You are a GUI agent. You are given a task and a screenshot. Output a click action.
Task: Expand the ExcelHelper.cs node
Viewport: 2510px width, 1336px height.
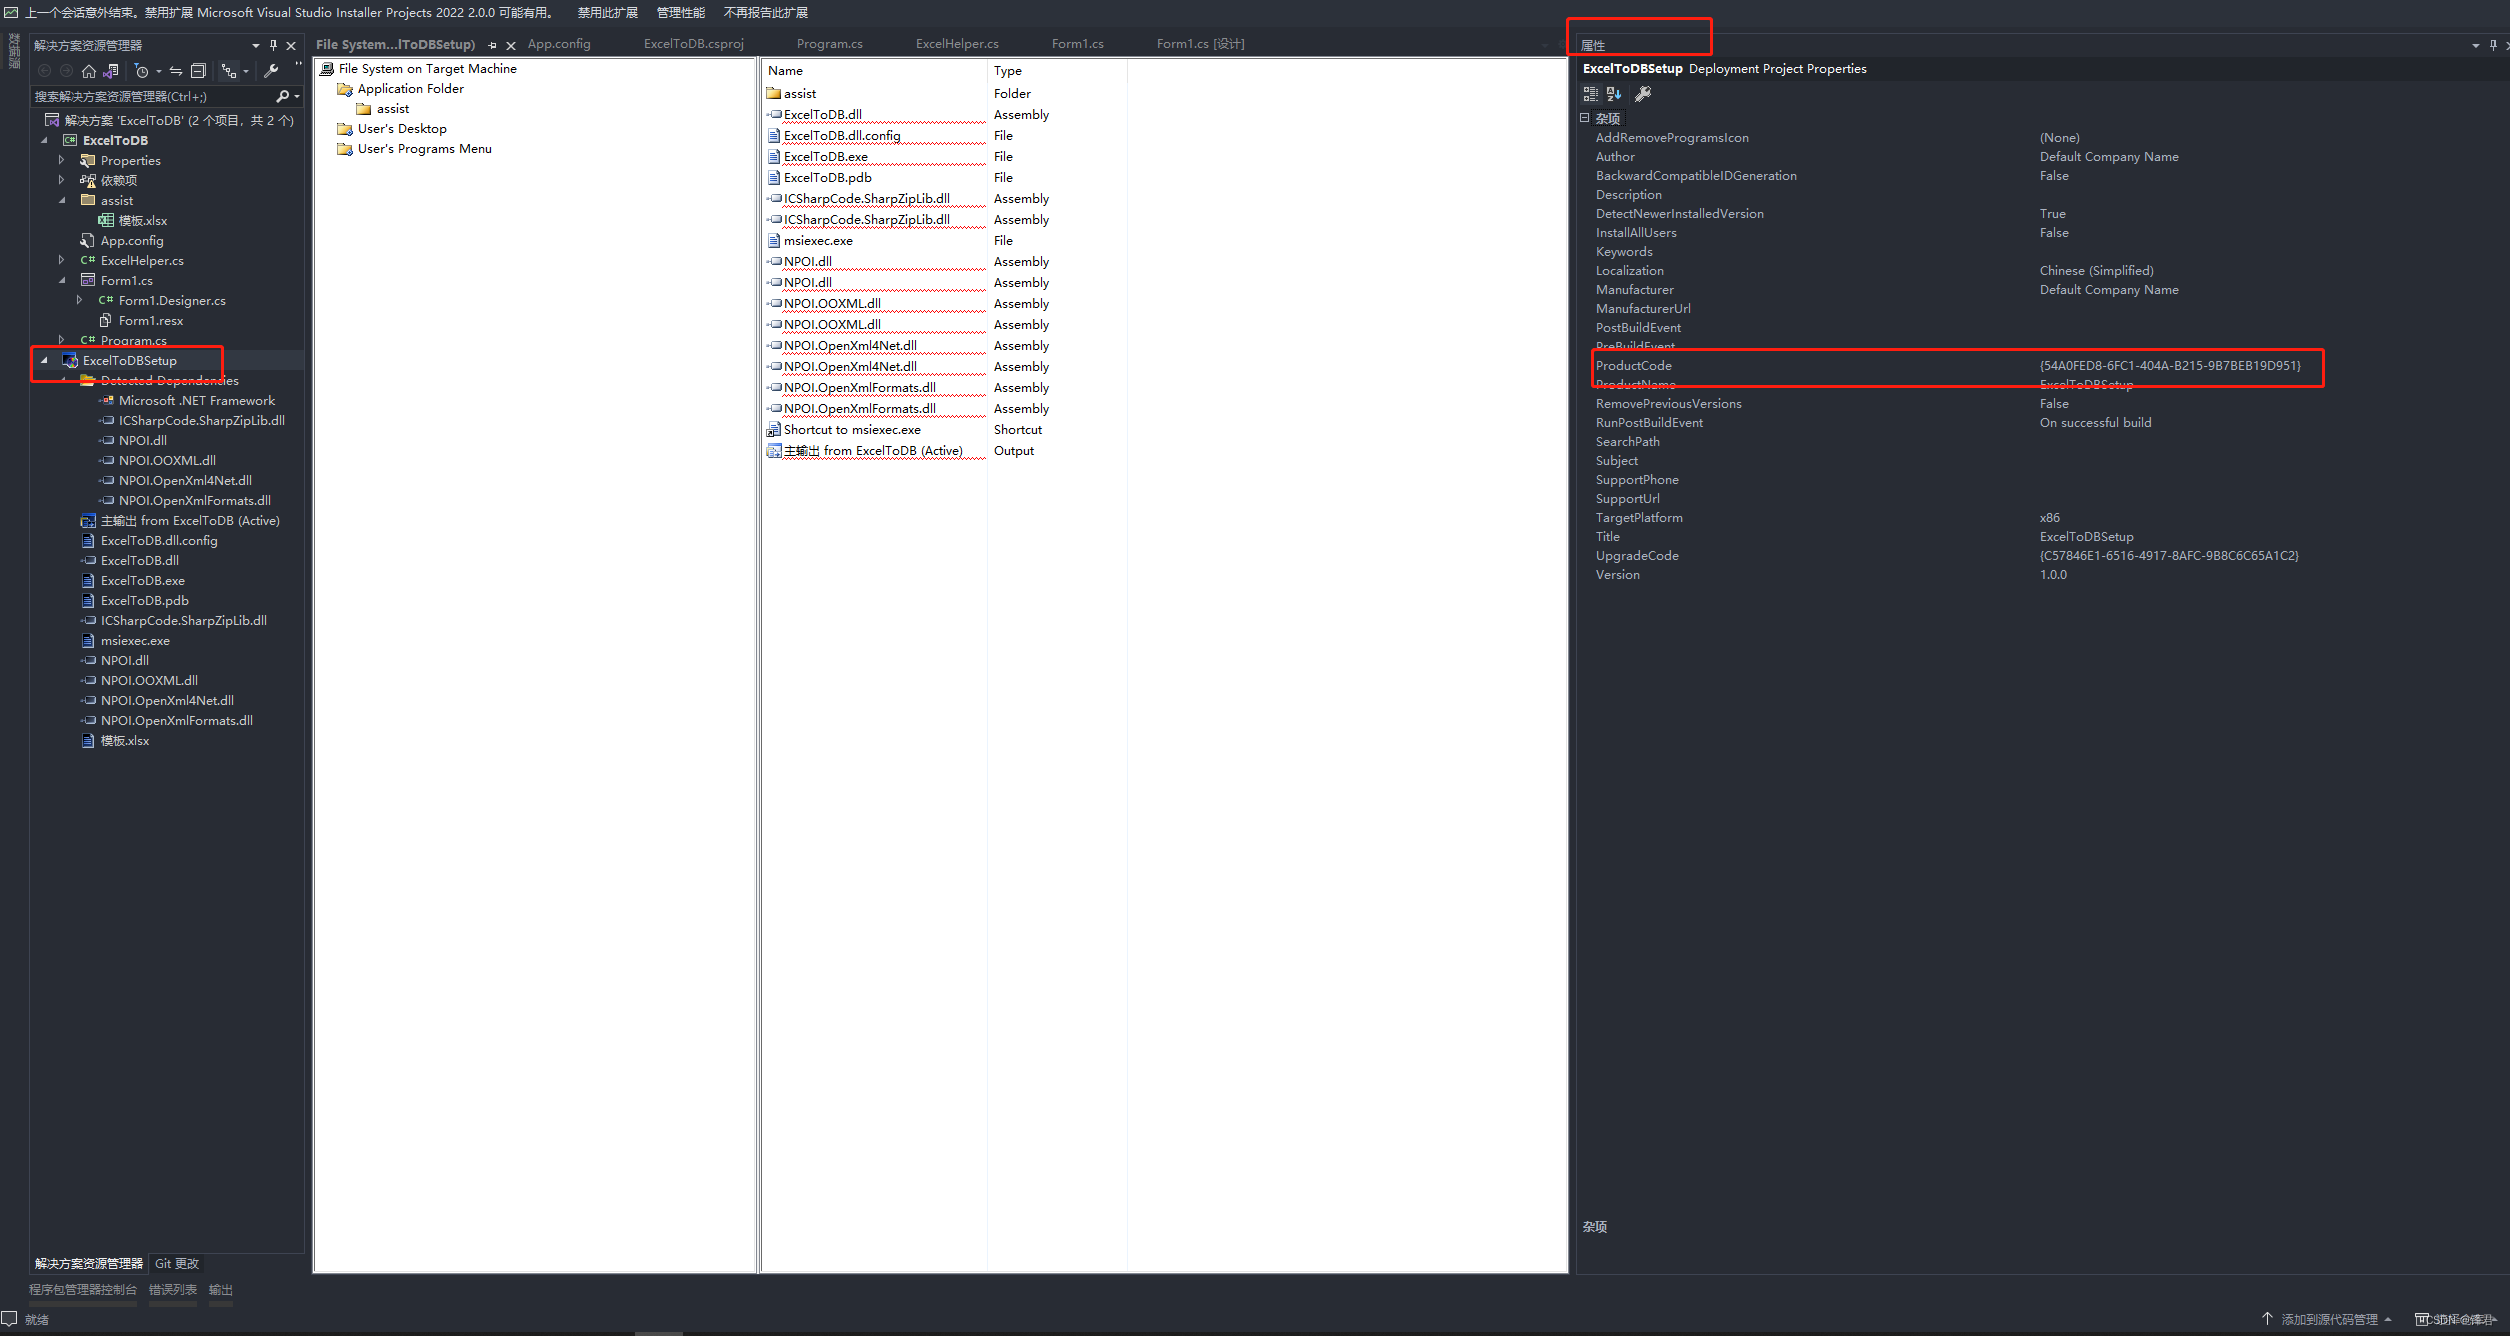point(62,261)
